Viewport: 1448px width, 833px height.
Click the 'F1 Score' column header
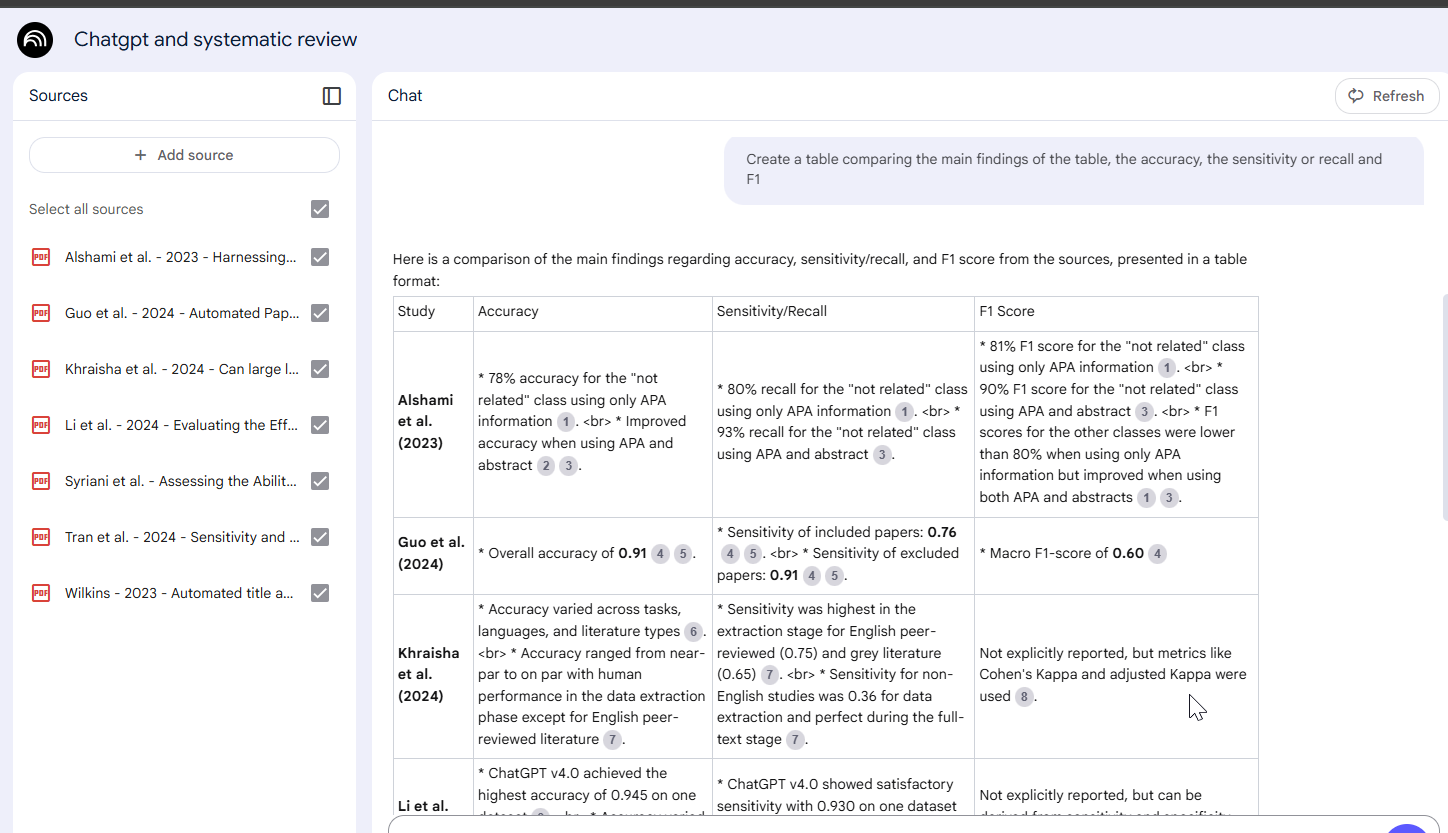(x=1007, y=311)
